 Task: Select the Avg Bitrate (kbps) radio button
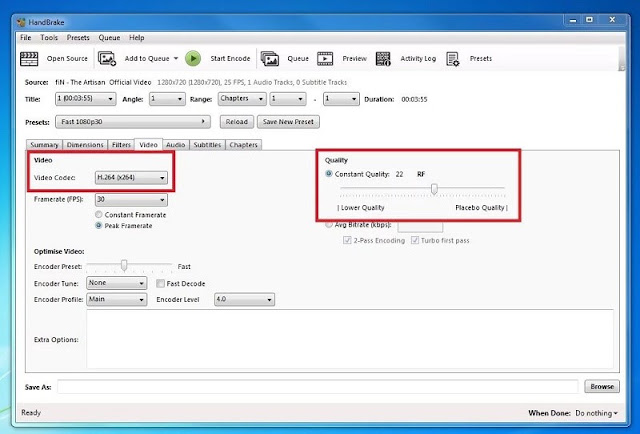point(329,225)
